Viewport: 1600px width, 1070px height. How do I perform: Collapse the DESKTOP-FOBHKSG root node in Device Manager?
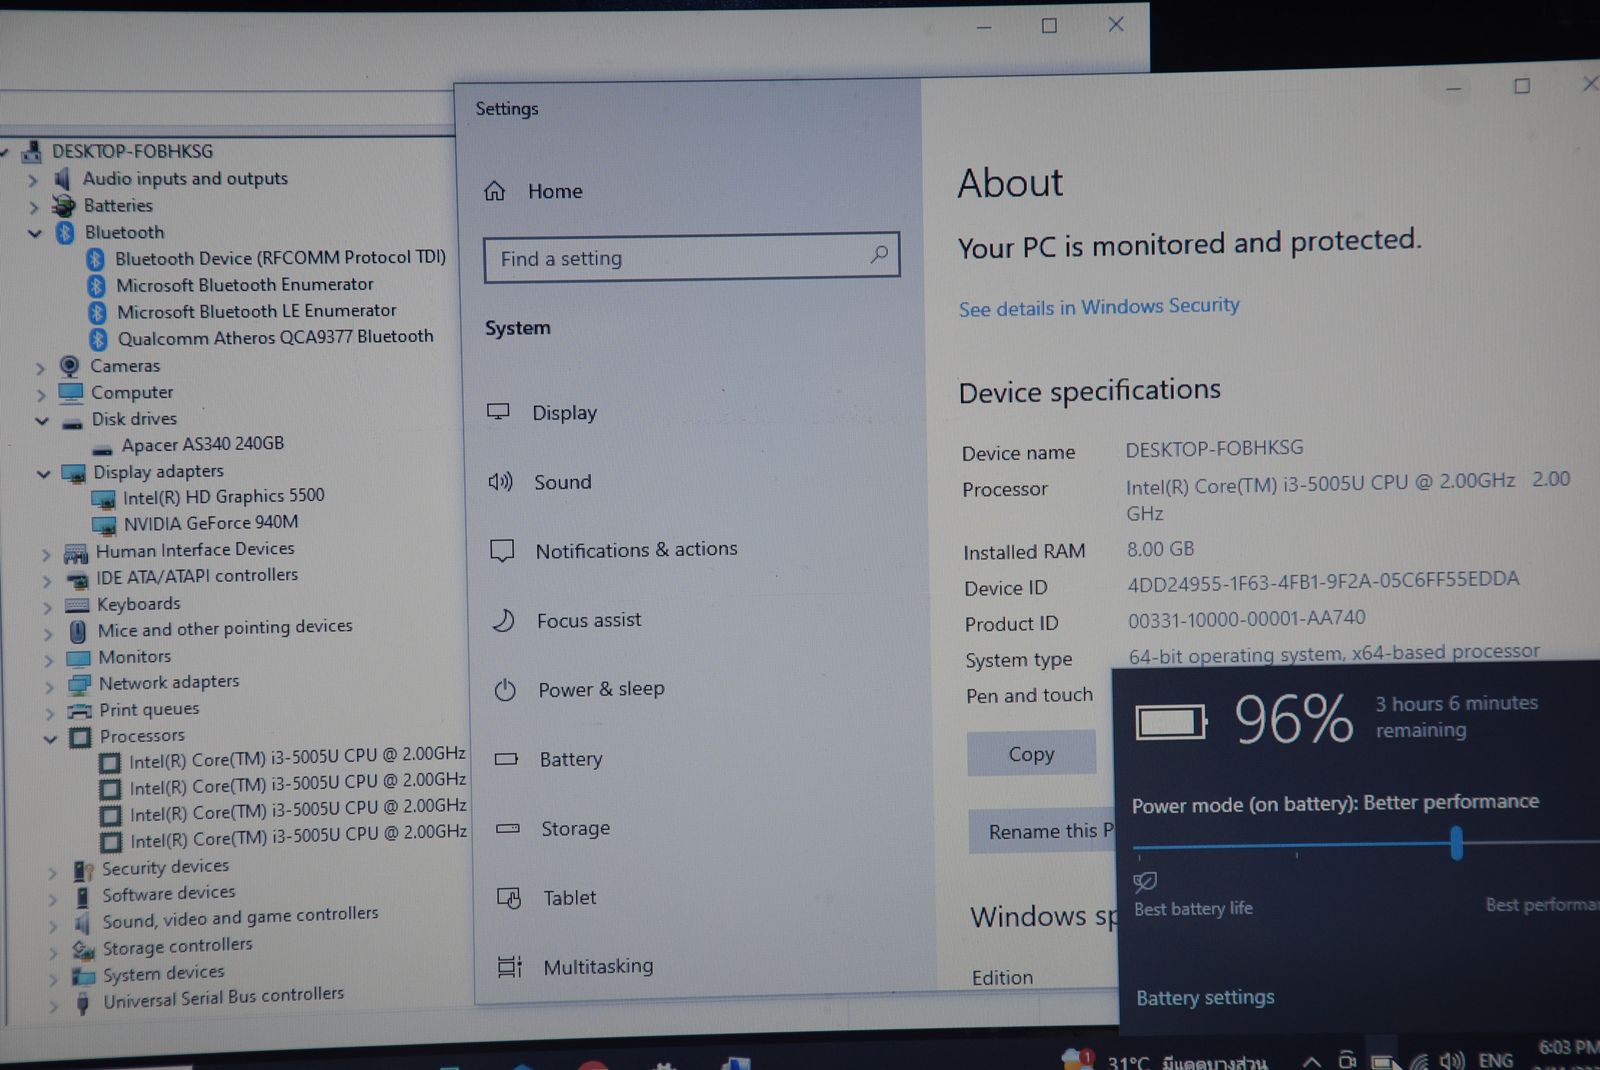[x=4, y=152]
